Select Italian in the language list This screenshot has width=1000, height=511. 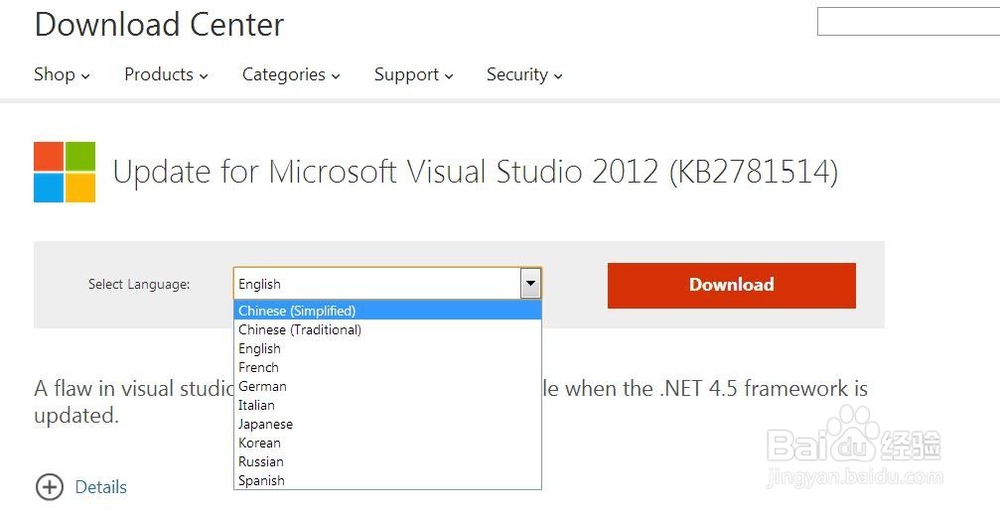[388, 405]
